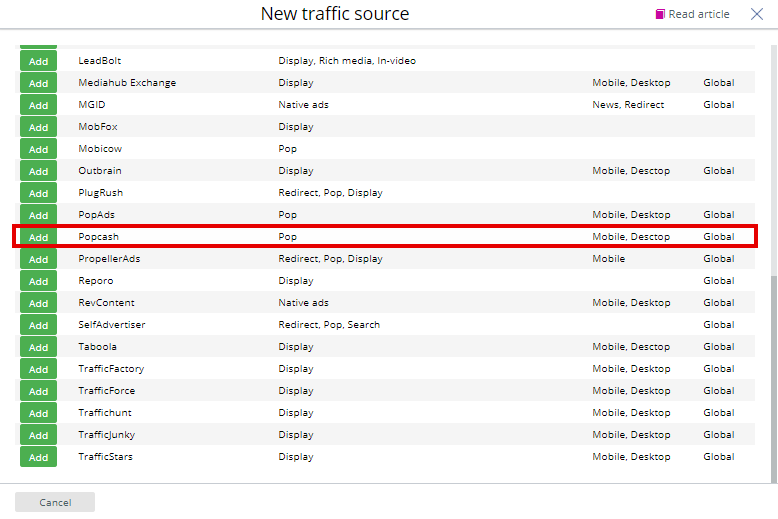Click 'Global' in the Mediahub Exchange row

[718, 82]
